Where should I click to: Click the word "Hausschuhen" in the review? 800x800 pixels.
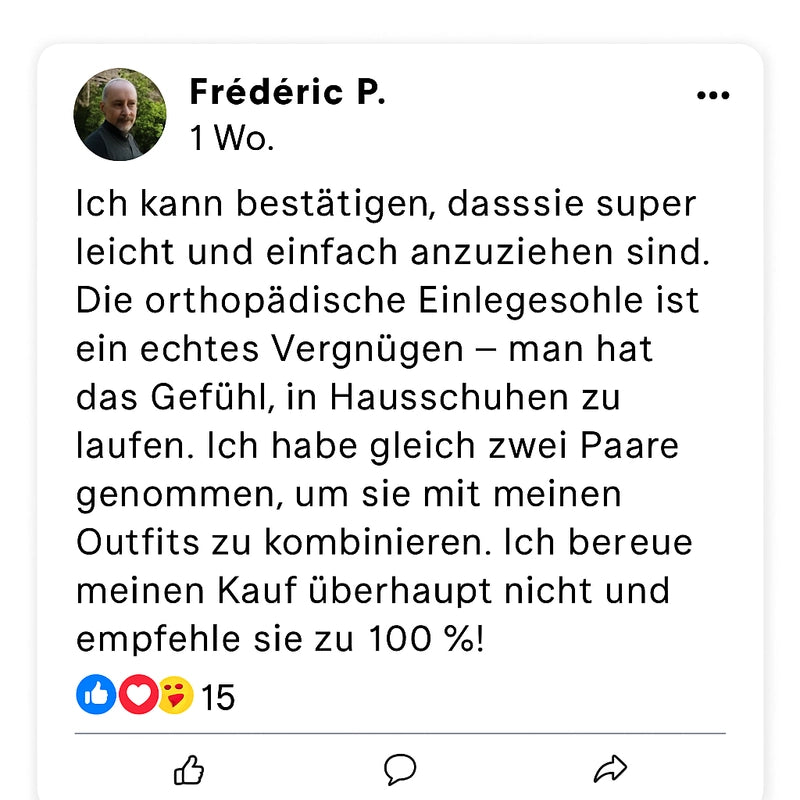[x=449, y=397]
